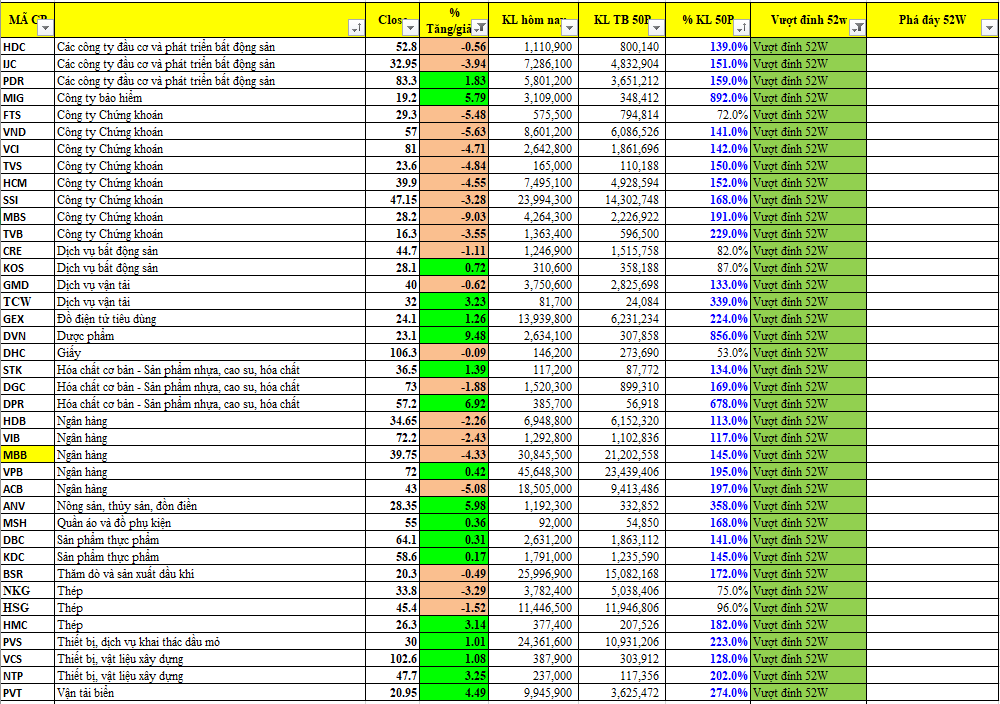Select the HDC ticker cell

point(26,47)
